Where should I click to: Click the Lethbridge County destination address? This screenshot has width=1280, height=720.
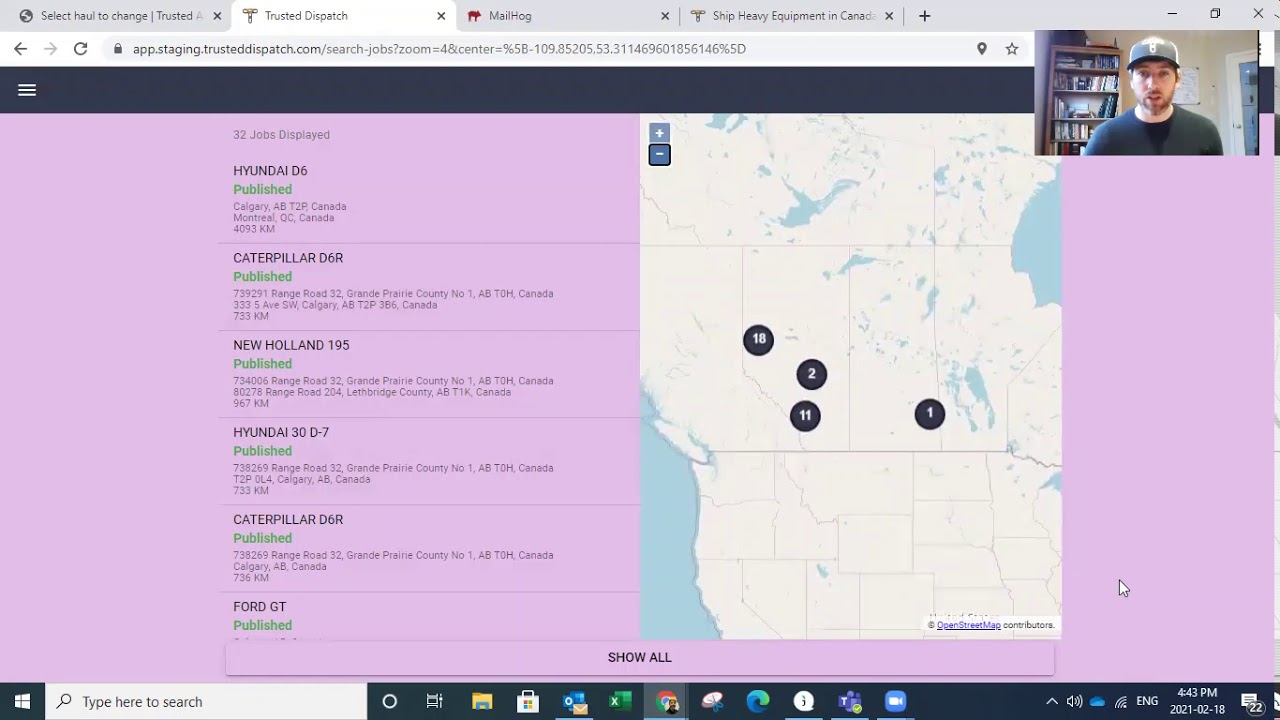372,392
